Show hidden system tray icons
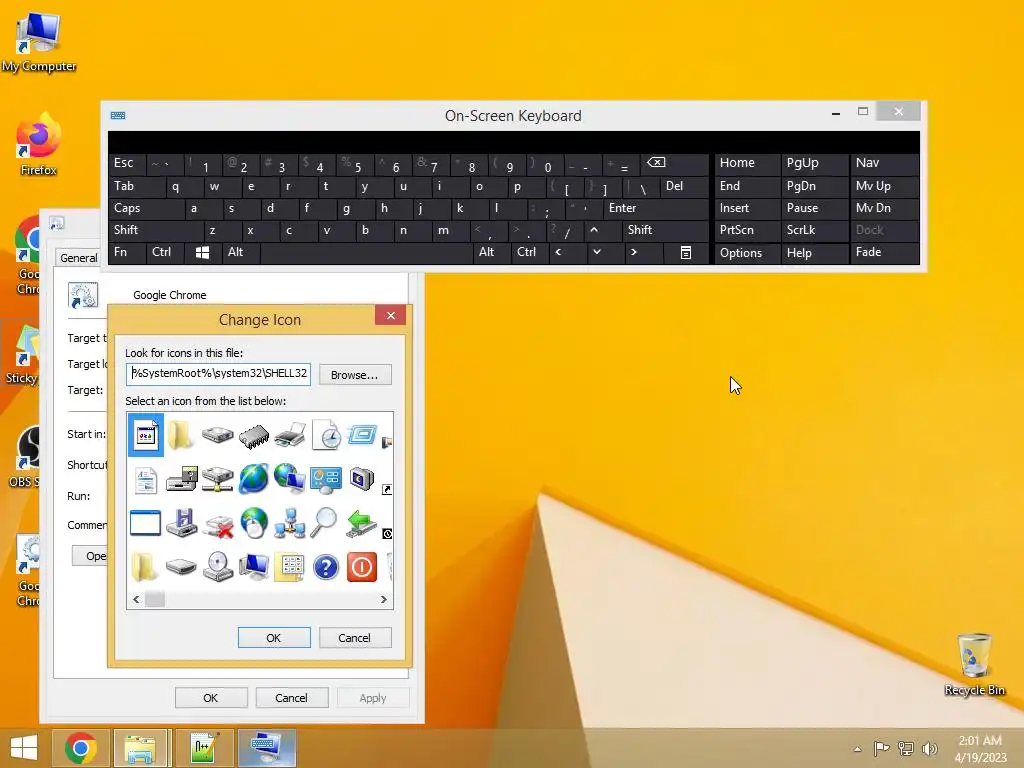This screenshot has width=1024, height=768. [x=857, y=749]
